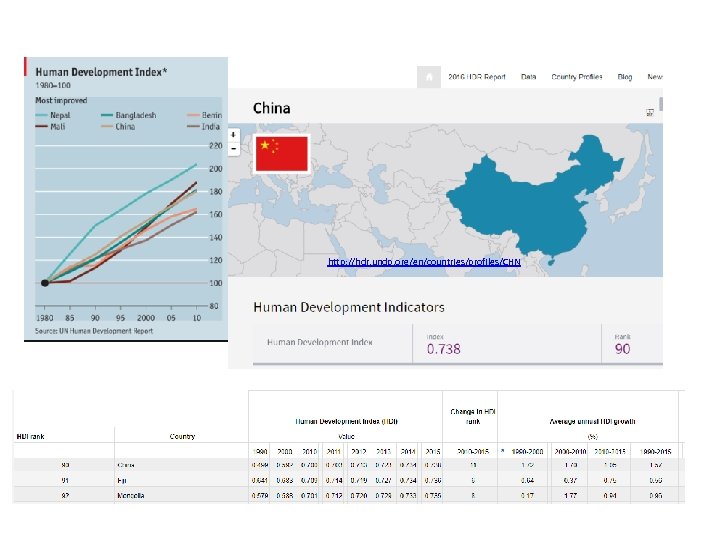Click the HDI rank column header
The height and width of the screenshot is (540, 720).
(x=30, y=436)
